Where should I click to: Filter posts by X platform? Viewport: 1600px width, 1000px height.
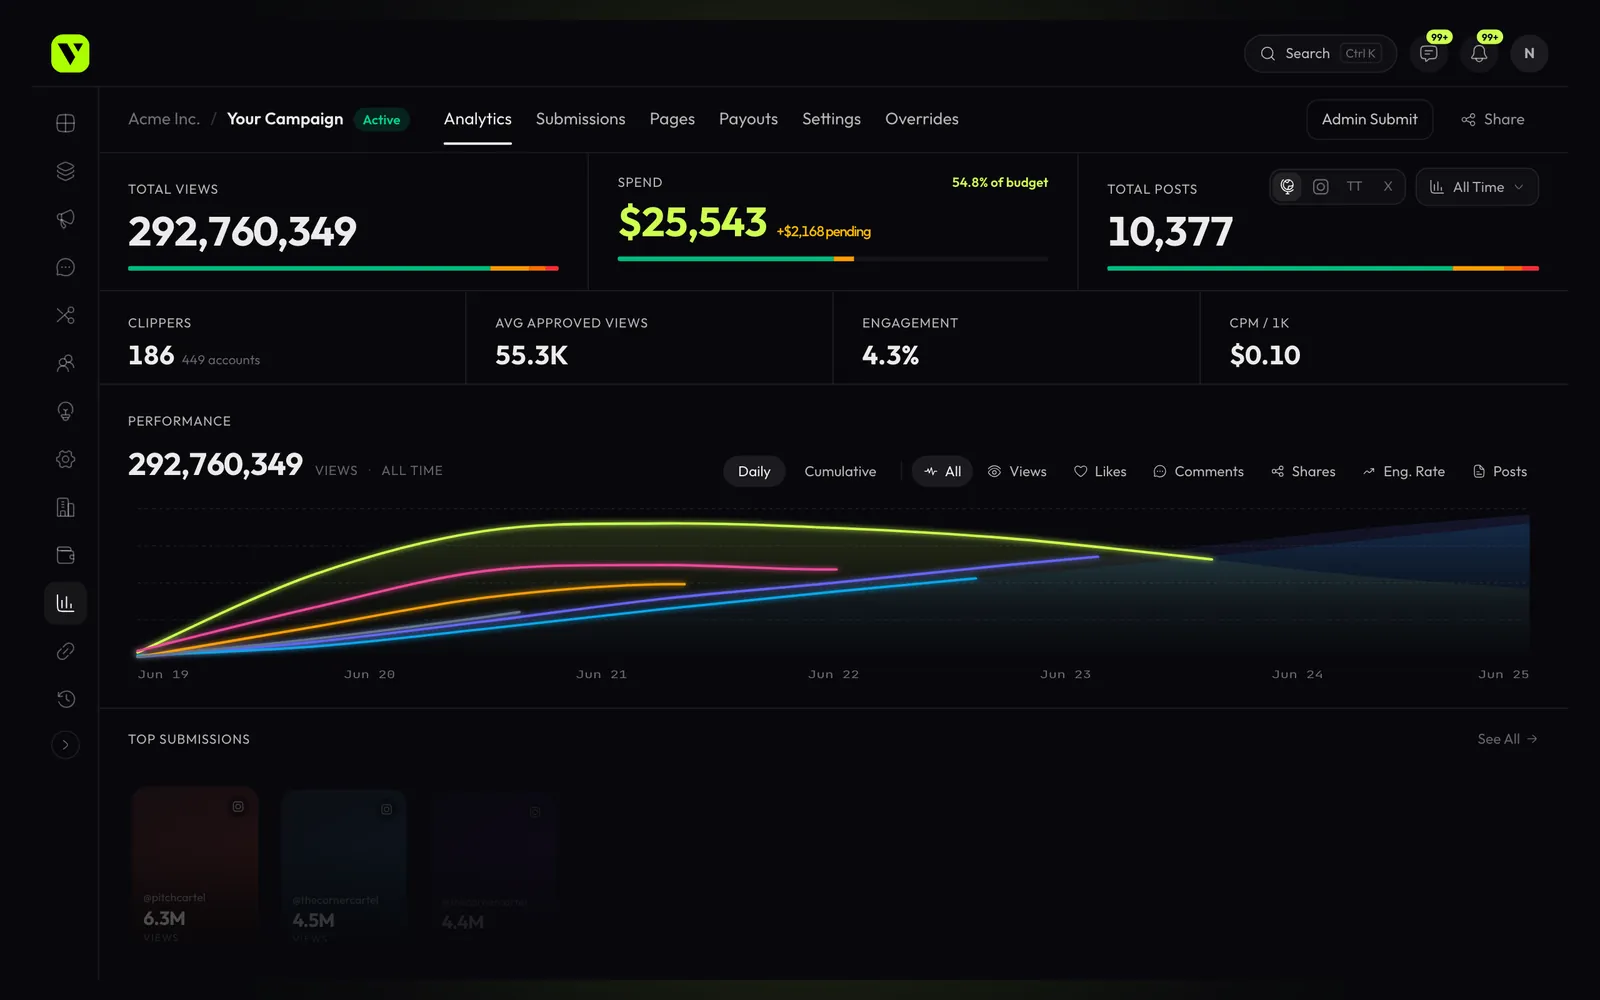(x=1388, y=187)
